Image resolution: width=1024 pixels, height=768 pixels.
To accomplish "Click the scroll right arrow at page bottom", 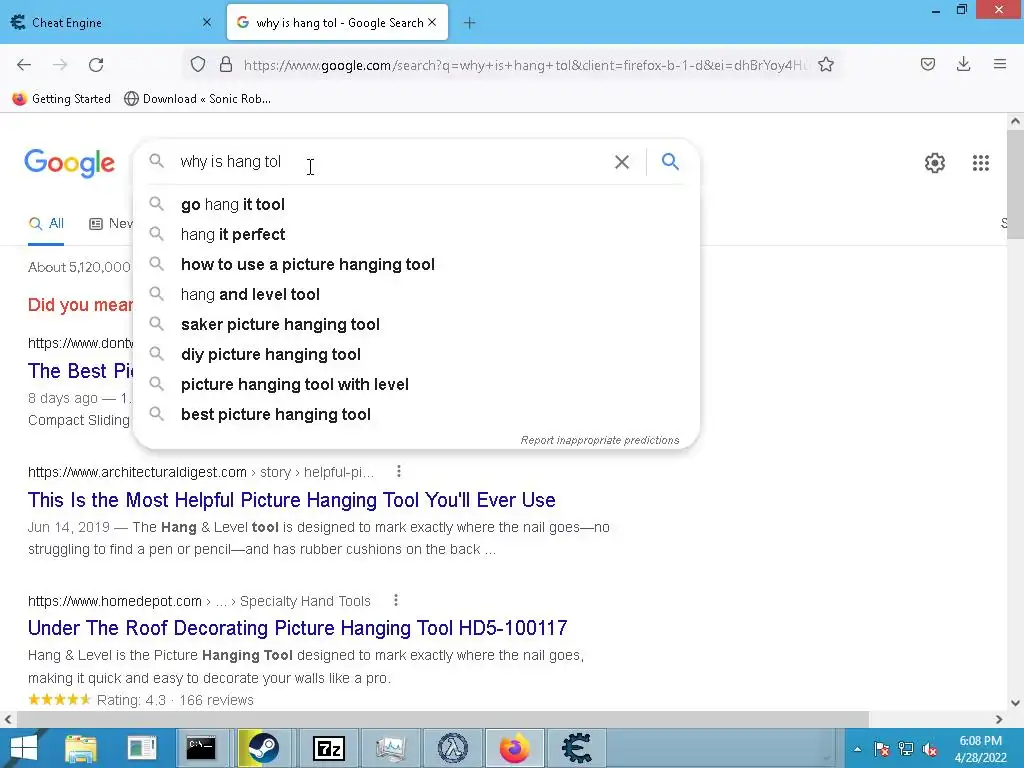I will (x=999, y=719).
